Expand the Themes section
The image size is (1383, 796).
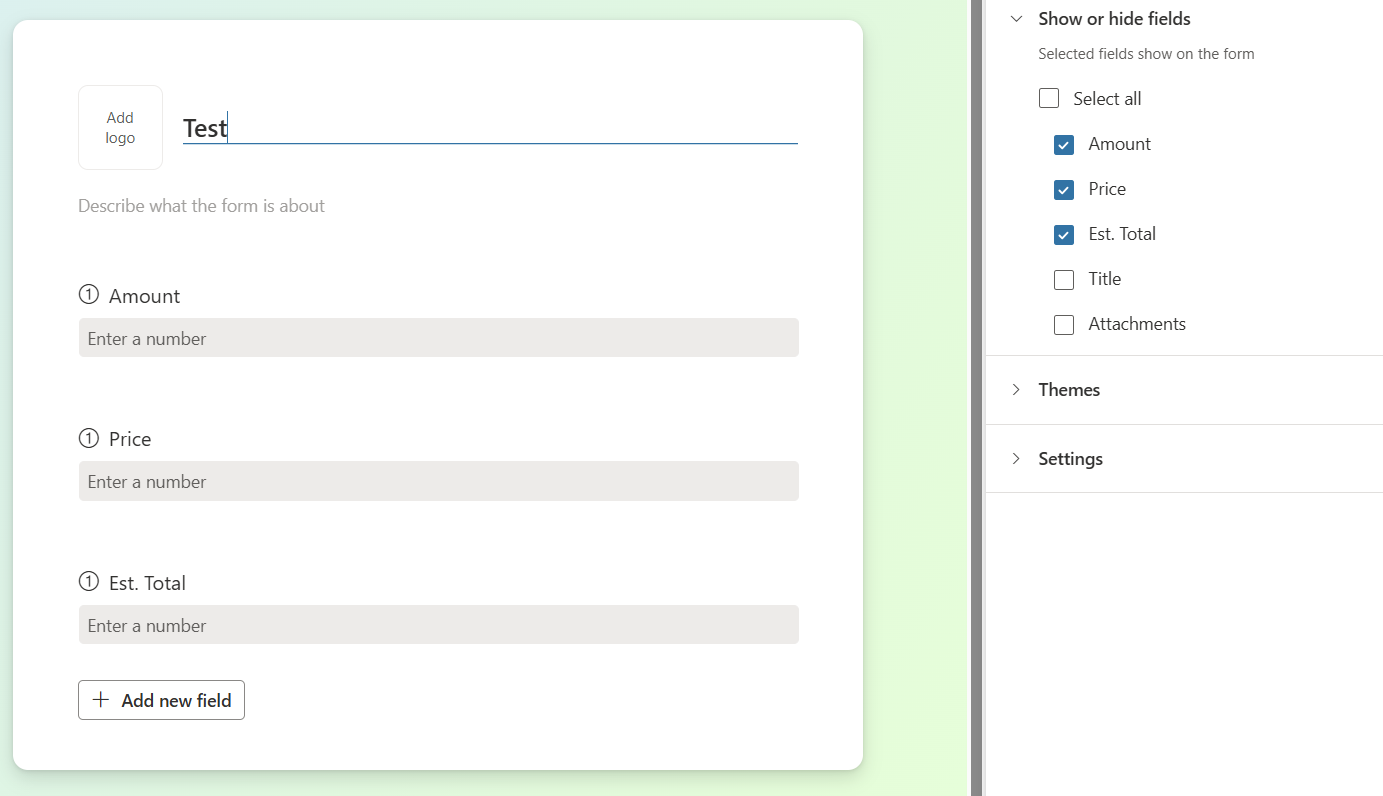pos(1069,390)
